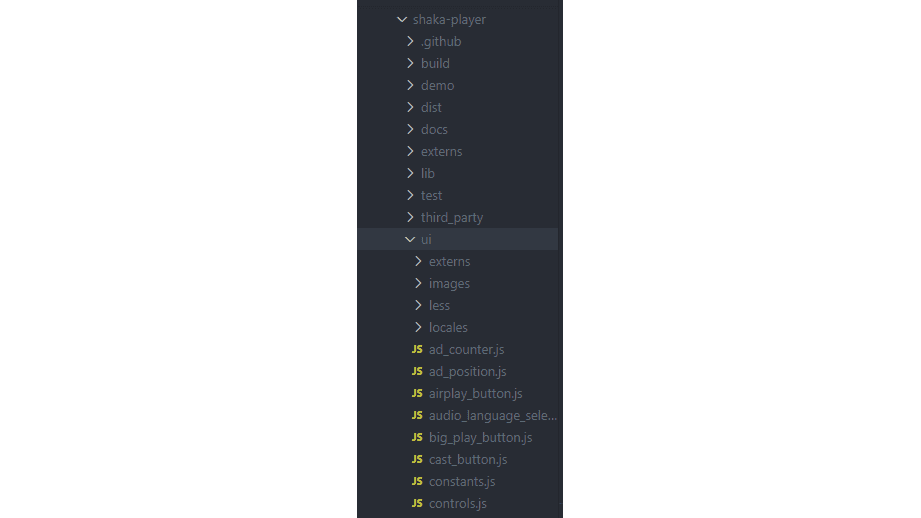
Task: Expand the images folder under ui
Action: pyautogui.click(x=449, y=284)
